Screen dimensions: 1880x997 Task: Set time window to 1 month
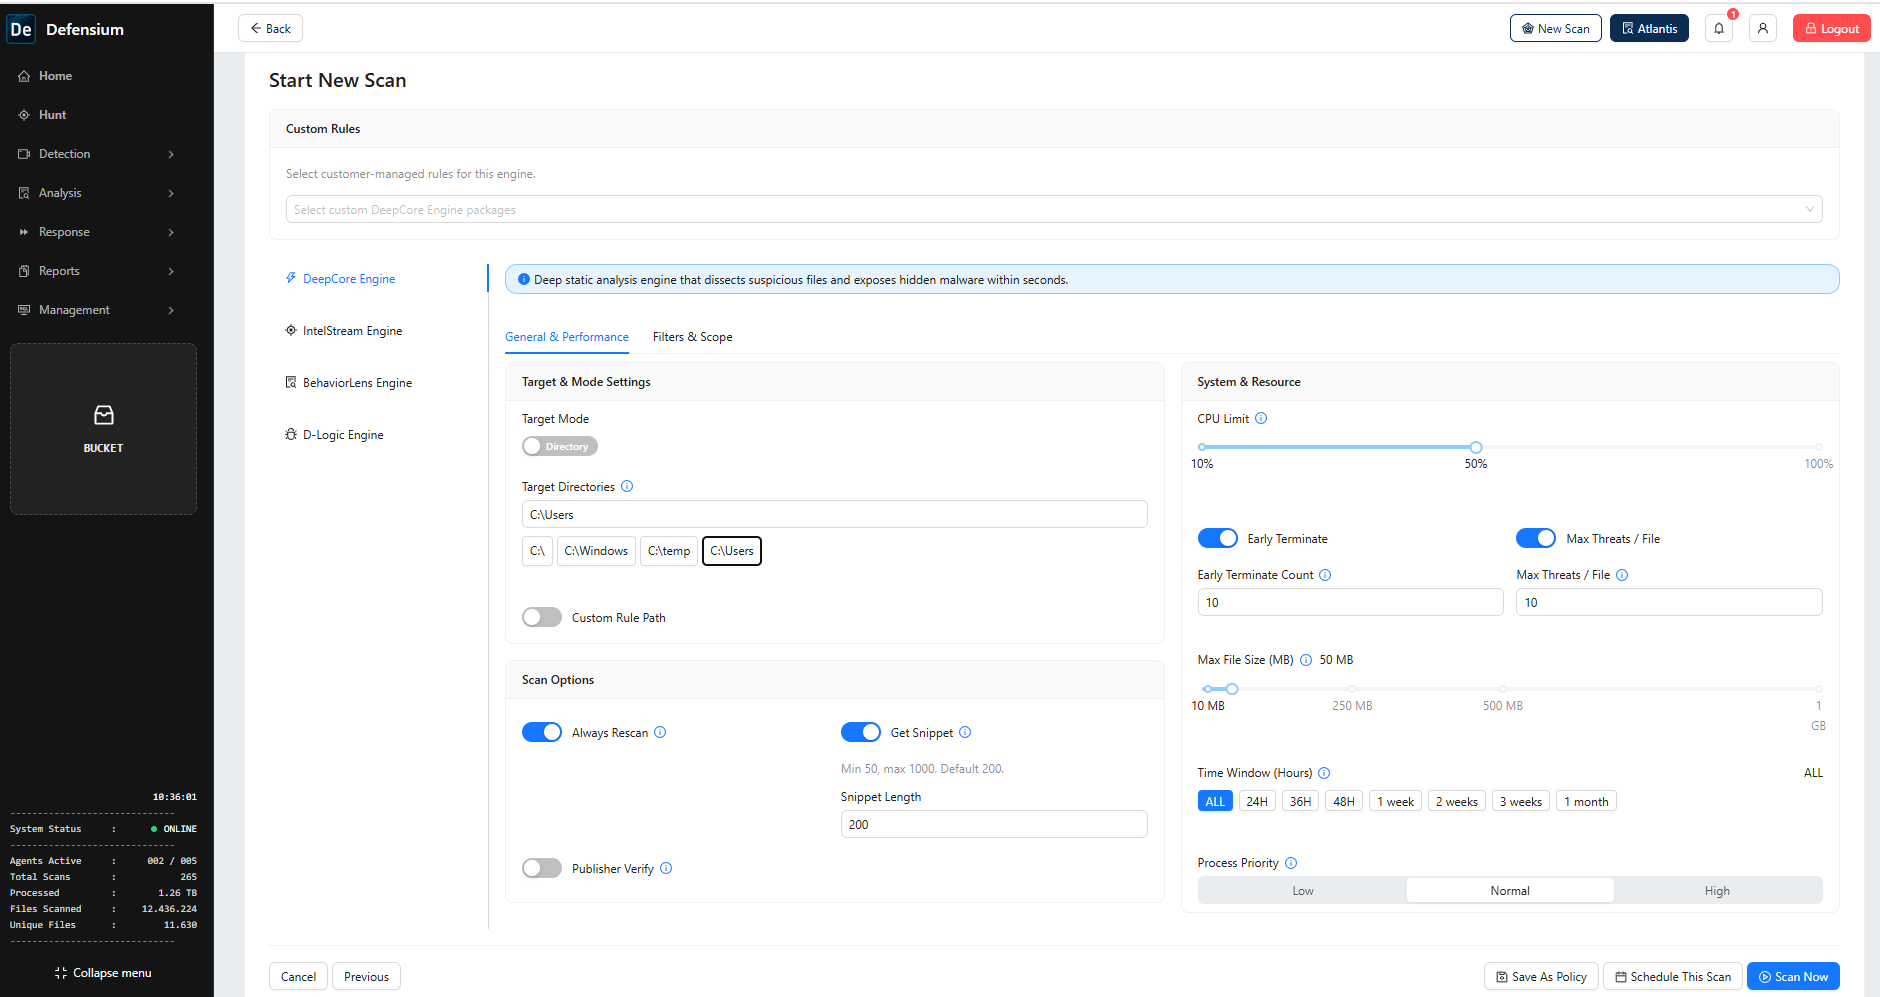coord(1586,801)
